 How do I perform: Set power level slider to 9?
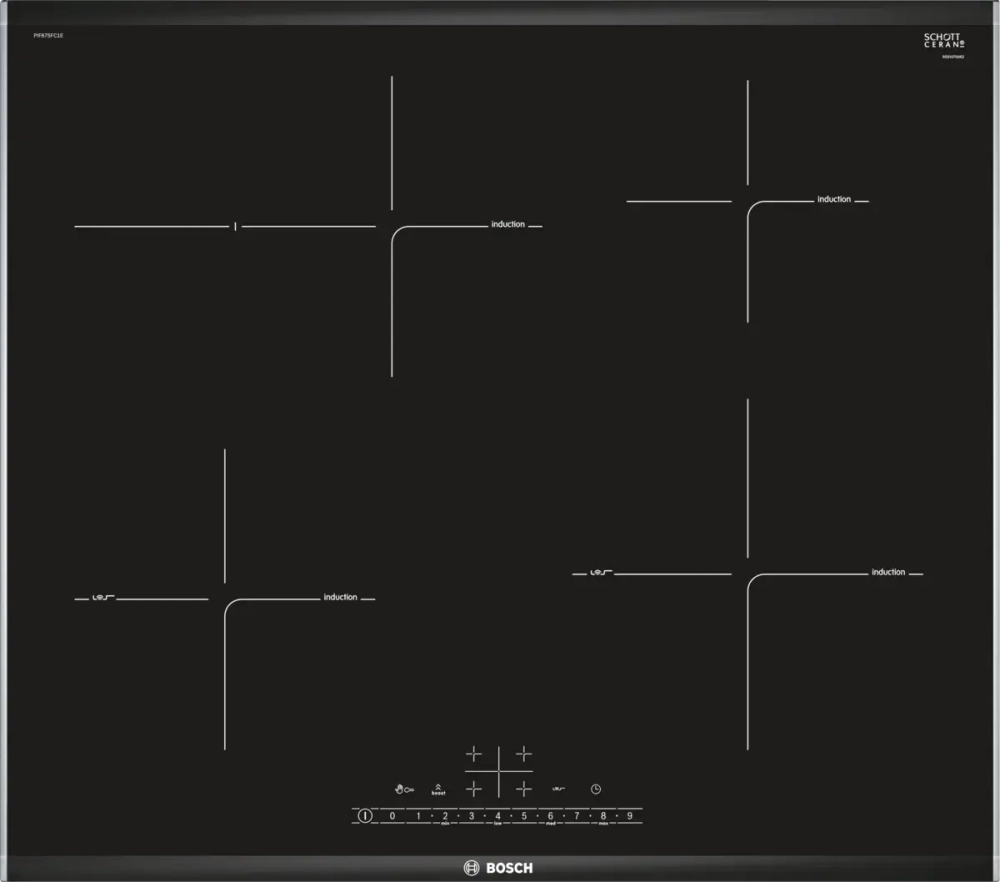pos(629,816)
